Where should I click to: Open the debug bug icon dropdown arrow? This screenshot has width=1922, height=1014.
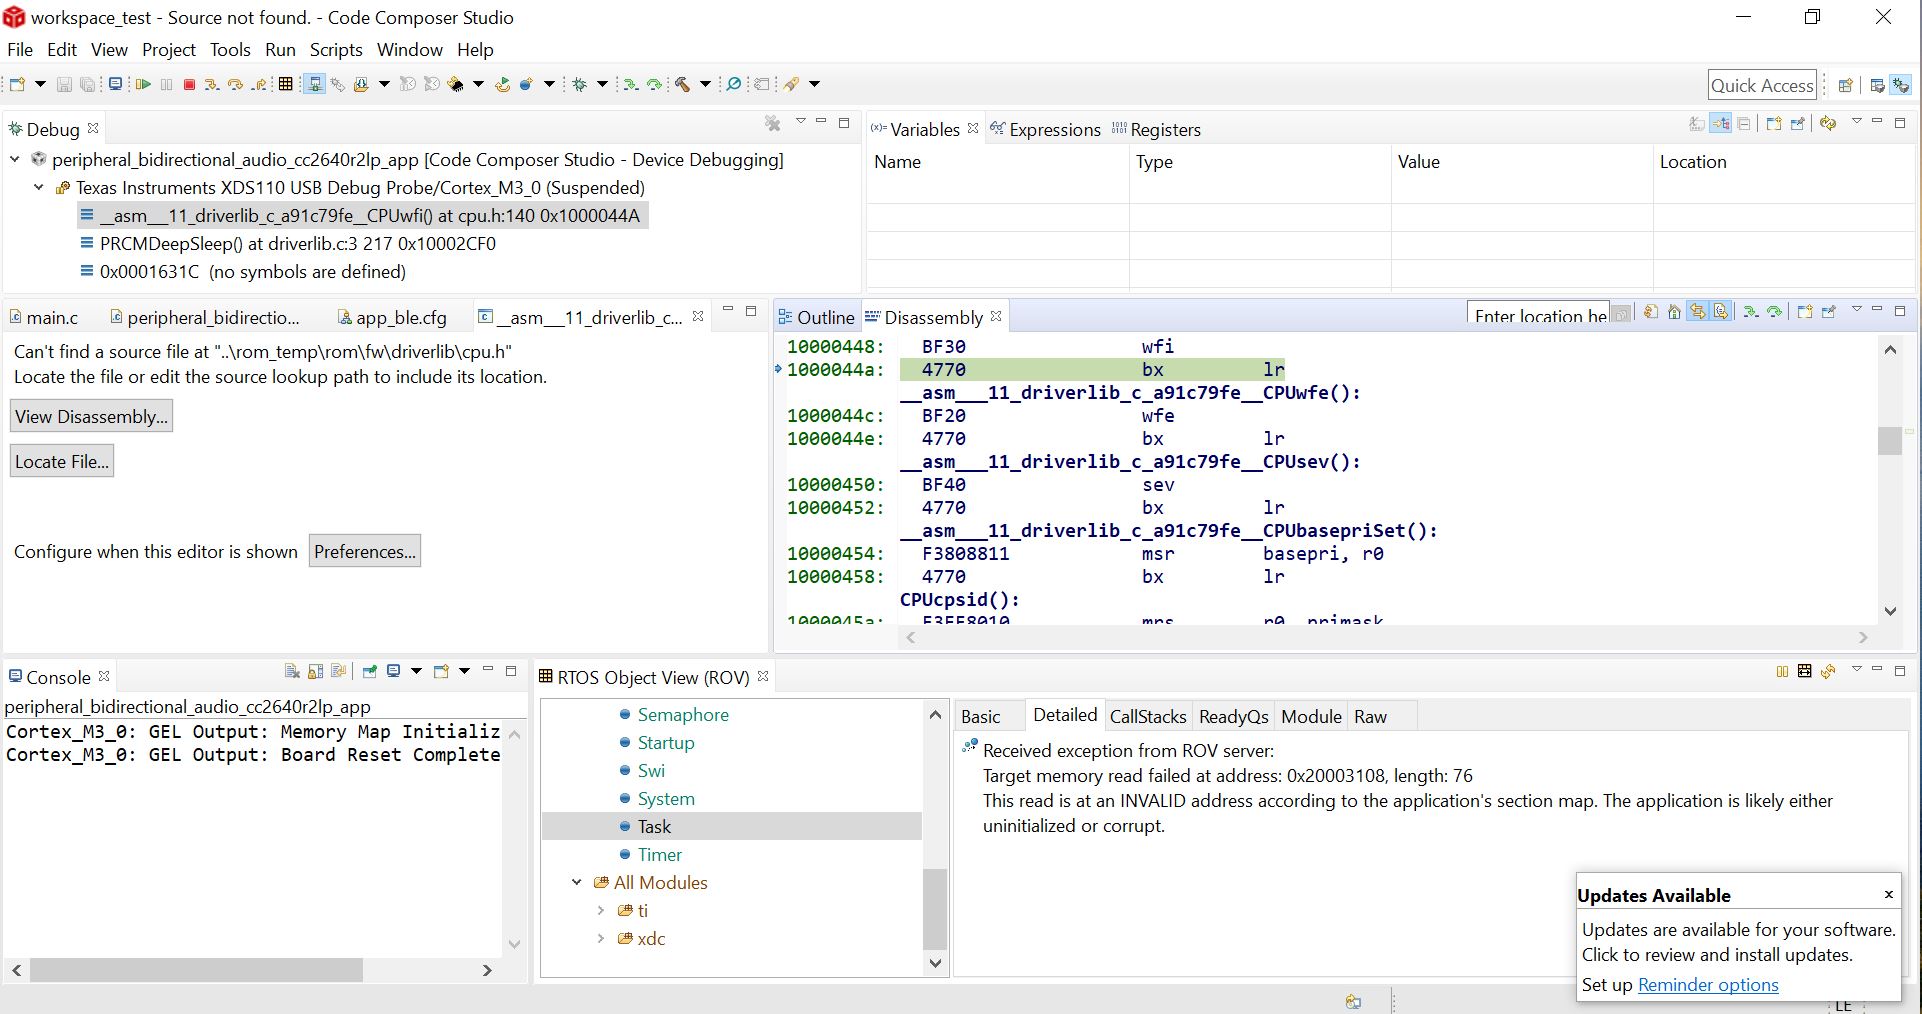[x=602, y=85]
